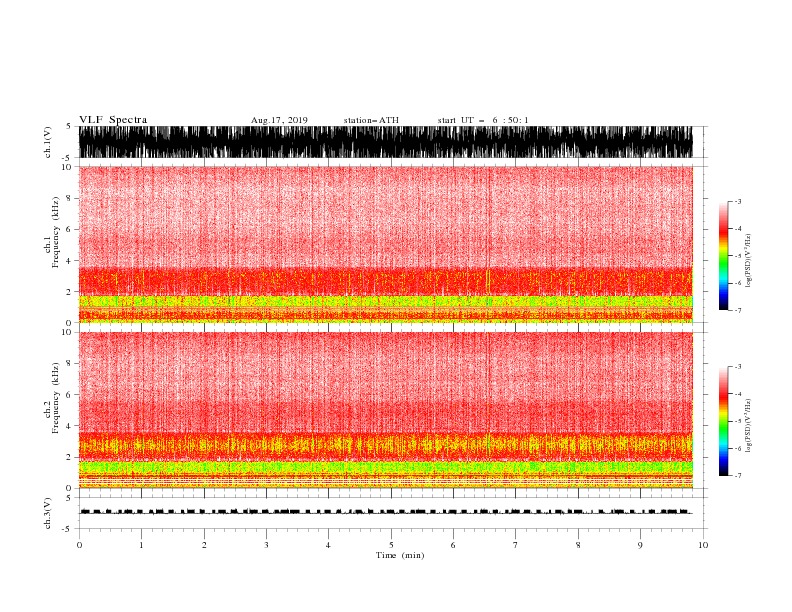
Task: Click ch.2 frequency axis tick "6"
Action: coord(69,395)
